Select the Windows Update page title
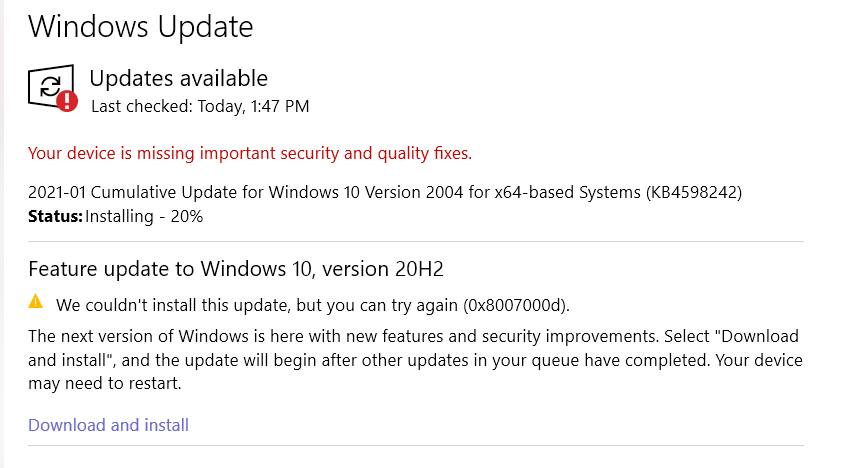The height and width of the screenshot is (468, 842). coord(141,27)
